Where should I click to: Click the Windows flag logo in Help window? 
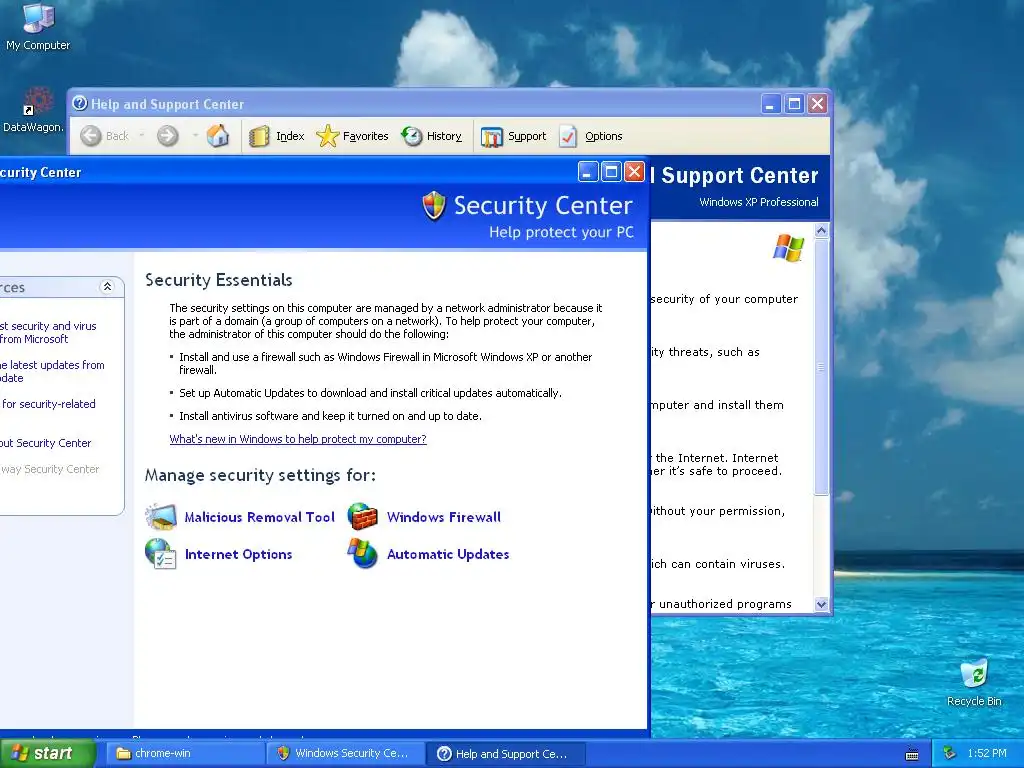(788, 248)
